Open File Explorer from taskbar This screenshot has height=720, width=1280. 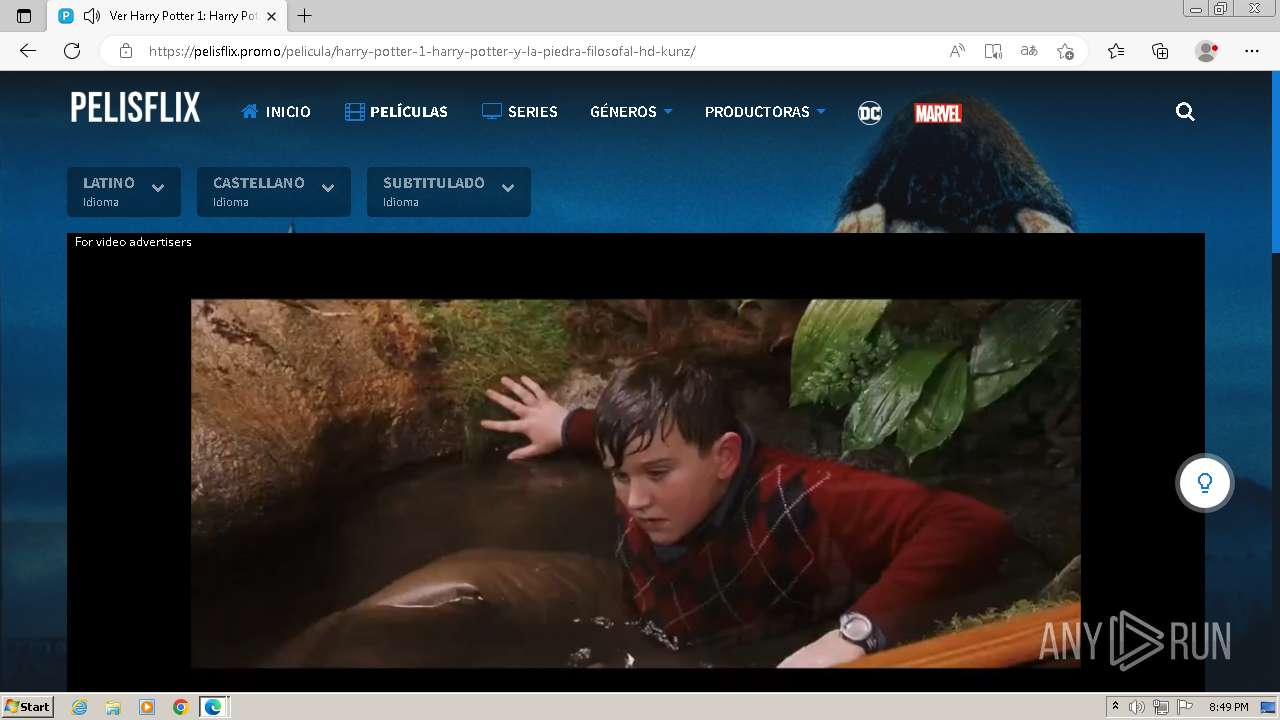coord(113,707)
